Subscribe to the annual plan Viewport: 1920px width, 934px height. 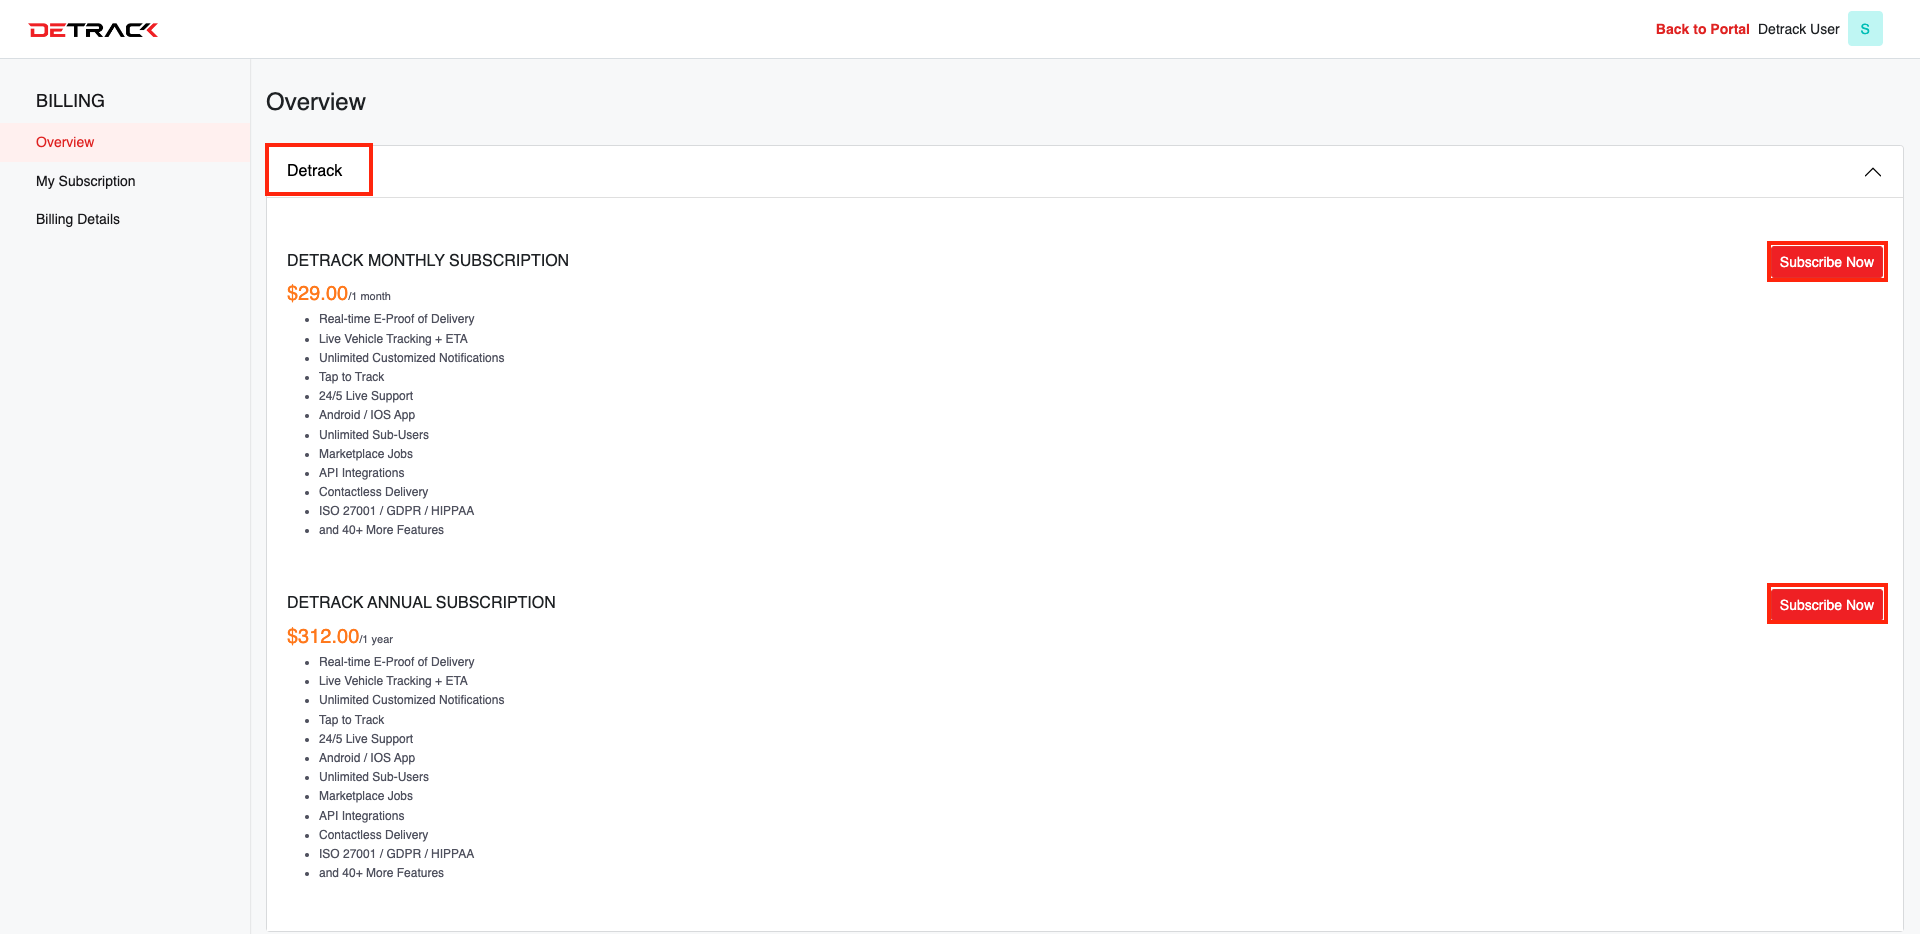point(1827,605)
